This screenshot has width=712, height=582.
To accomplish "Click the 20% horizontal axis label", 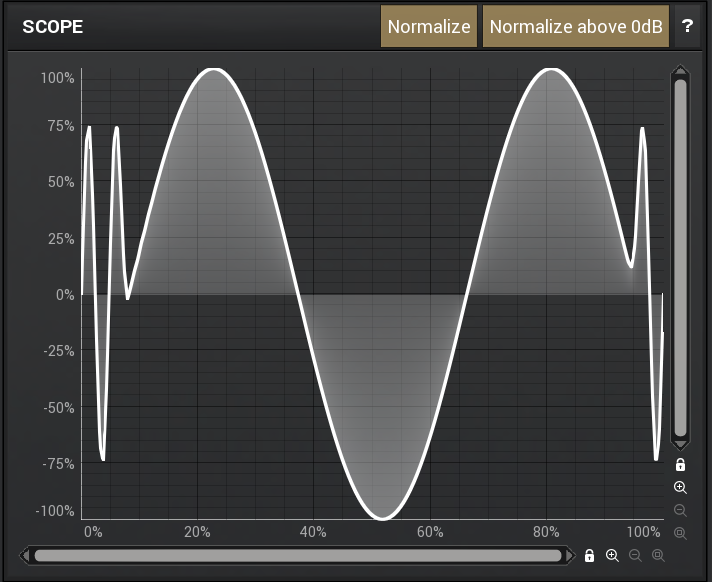I will [197, 532].
